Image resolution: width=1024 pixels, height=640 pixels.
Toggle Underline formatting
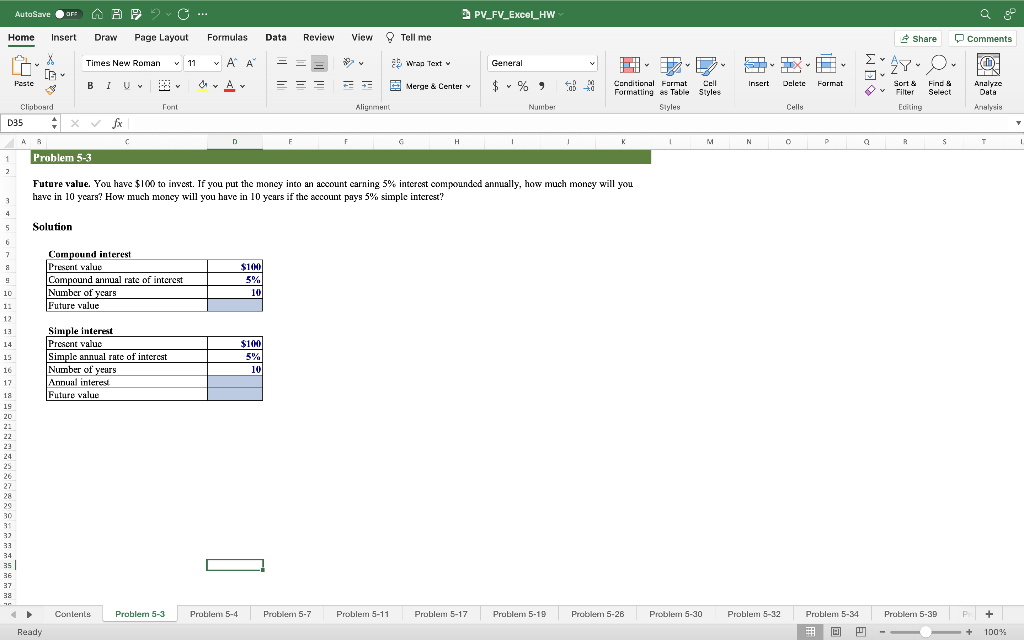pos(126,86)
